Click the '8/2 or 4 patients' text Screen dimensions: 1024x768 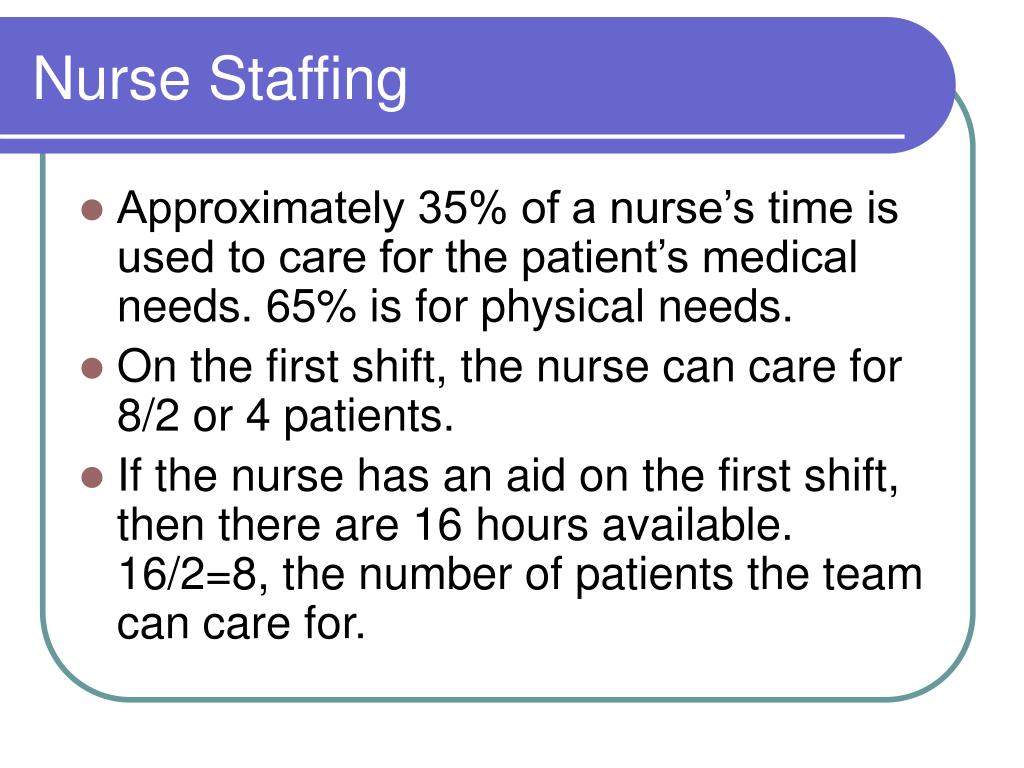click(285, 417)
